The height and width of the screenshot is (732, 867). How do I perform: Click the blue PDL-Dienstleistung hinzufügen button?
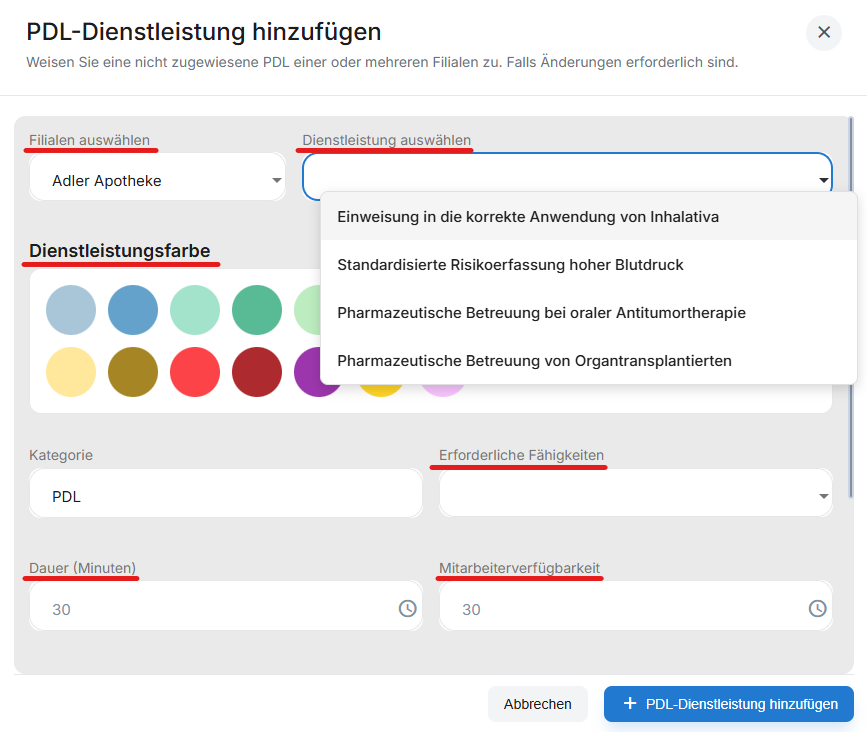729,704
